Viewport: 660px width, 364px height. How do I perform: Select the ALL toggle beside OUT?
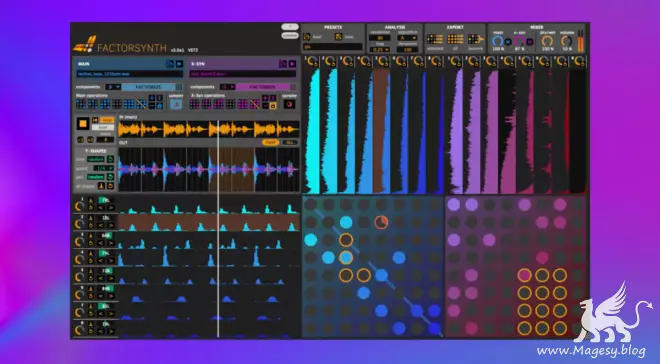(290, 143)
